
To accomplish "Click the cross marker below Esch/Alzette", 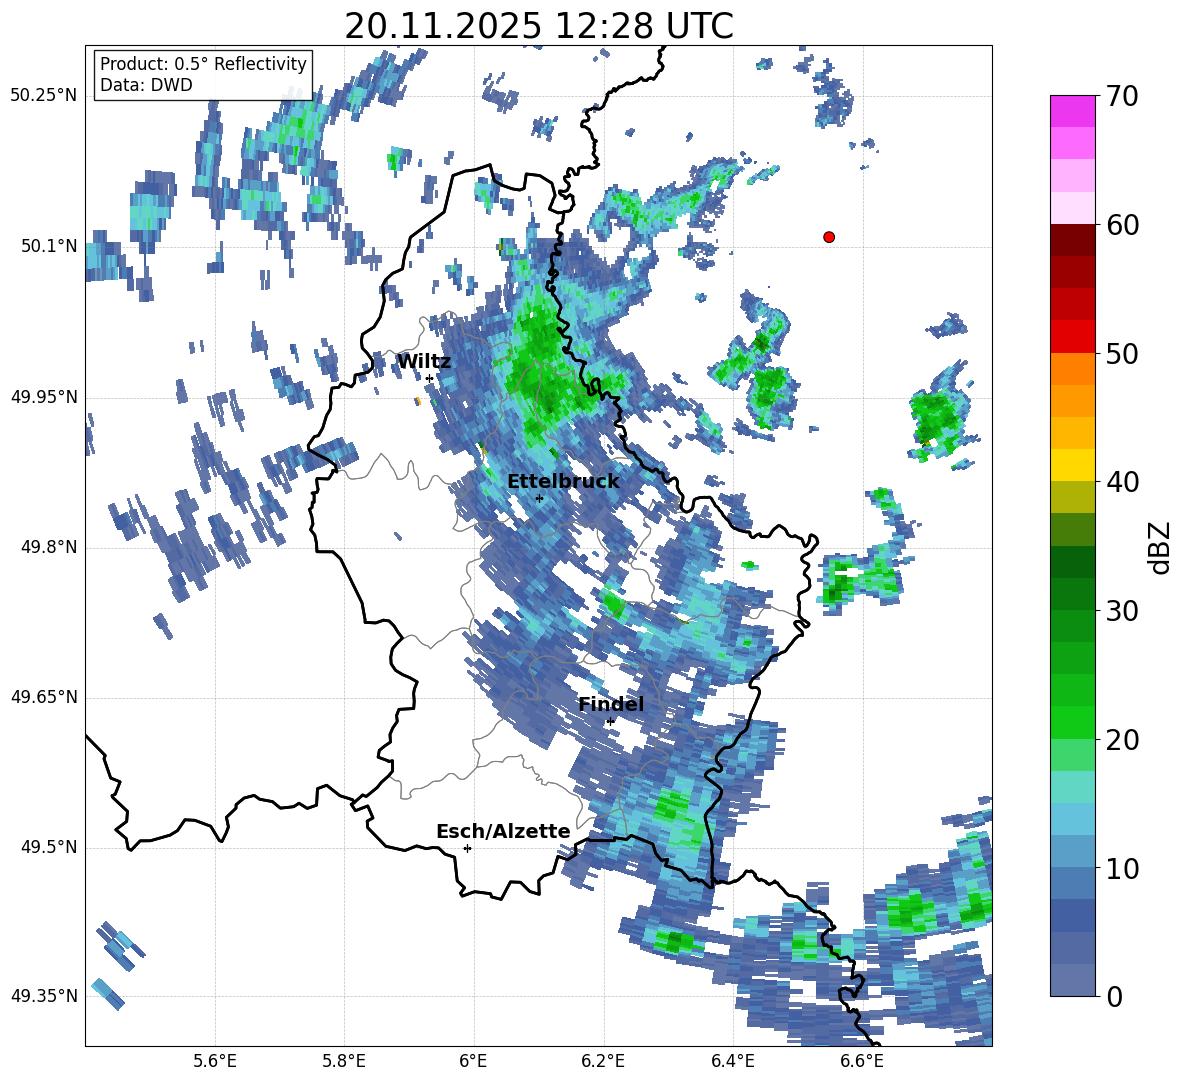I will click(467, 848).
